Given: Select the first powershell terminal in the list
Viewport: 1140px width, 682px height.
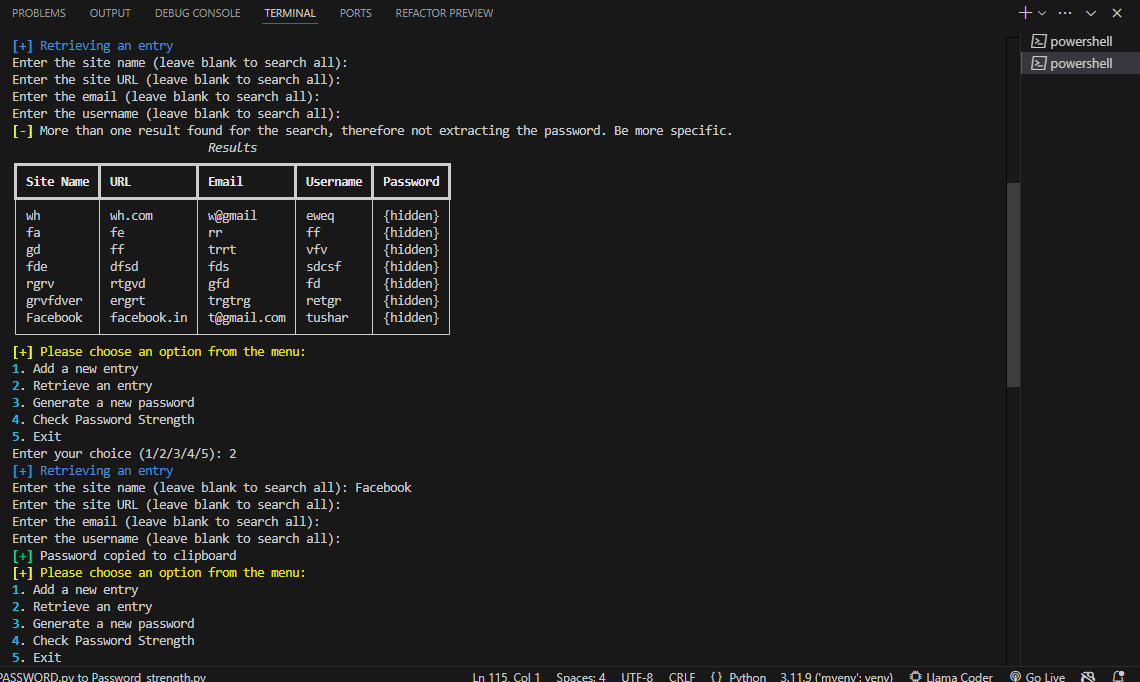Looking at the screenshot, I should 1080,41.
